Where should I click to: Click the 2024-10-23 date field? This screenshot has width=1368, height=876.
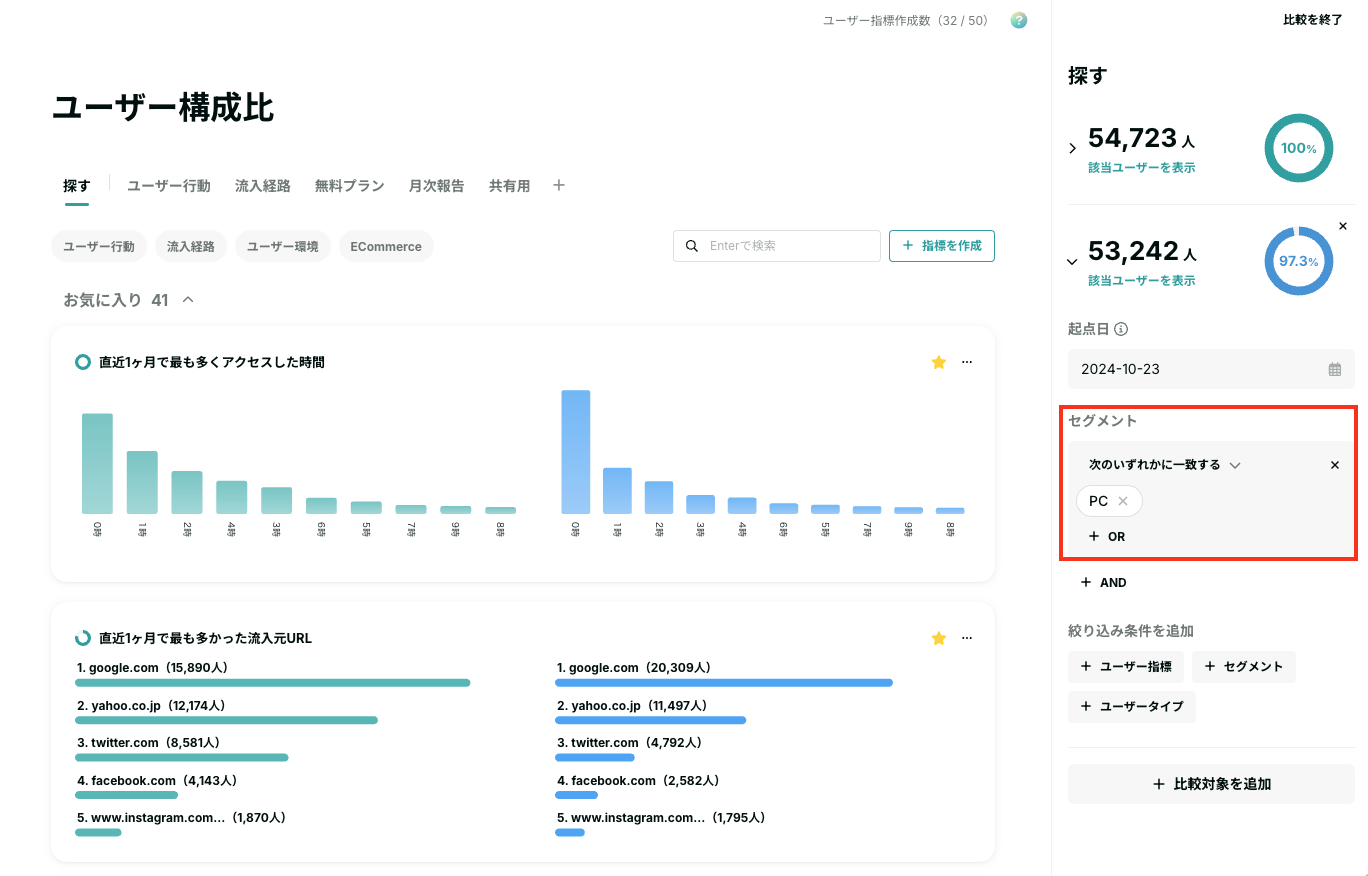(x=1211, y=369)
